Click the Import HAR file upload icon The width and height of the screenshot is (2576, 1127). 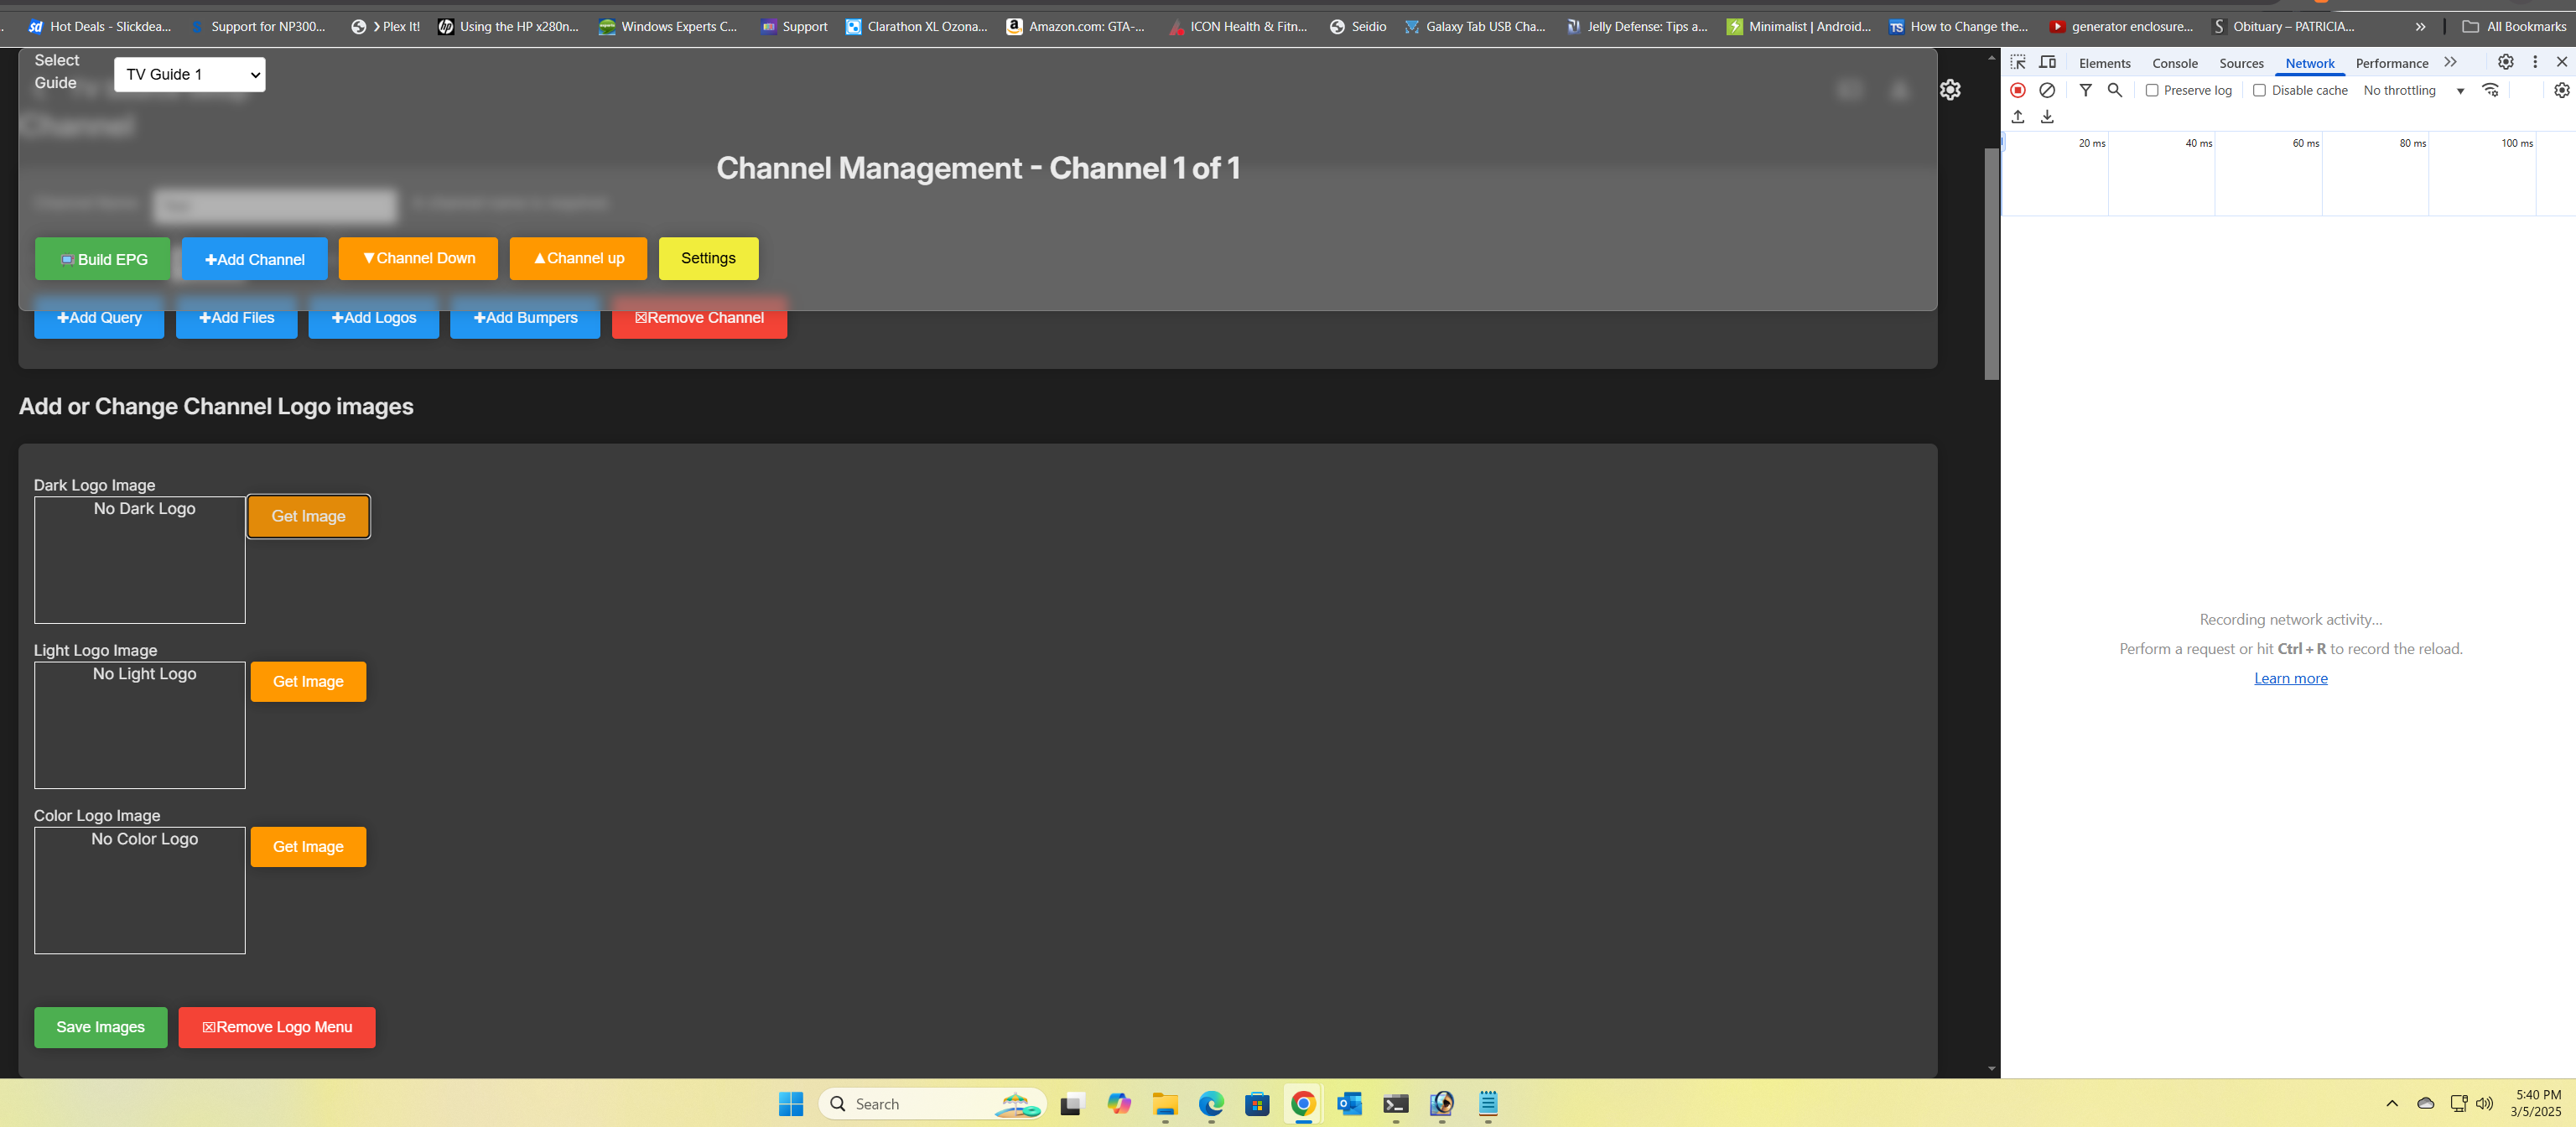click(2018, 117)
